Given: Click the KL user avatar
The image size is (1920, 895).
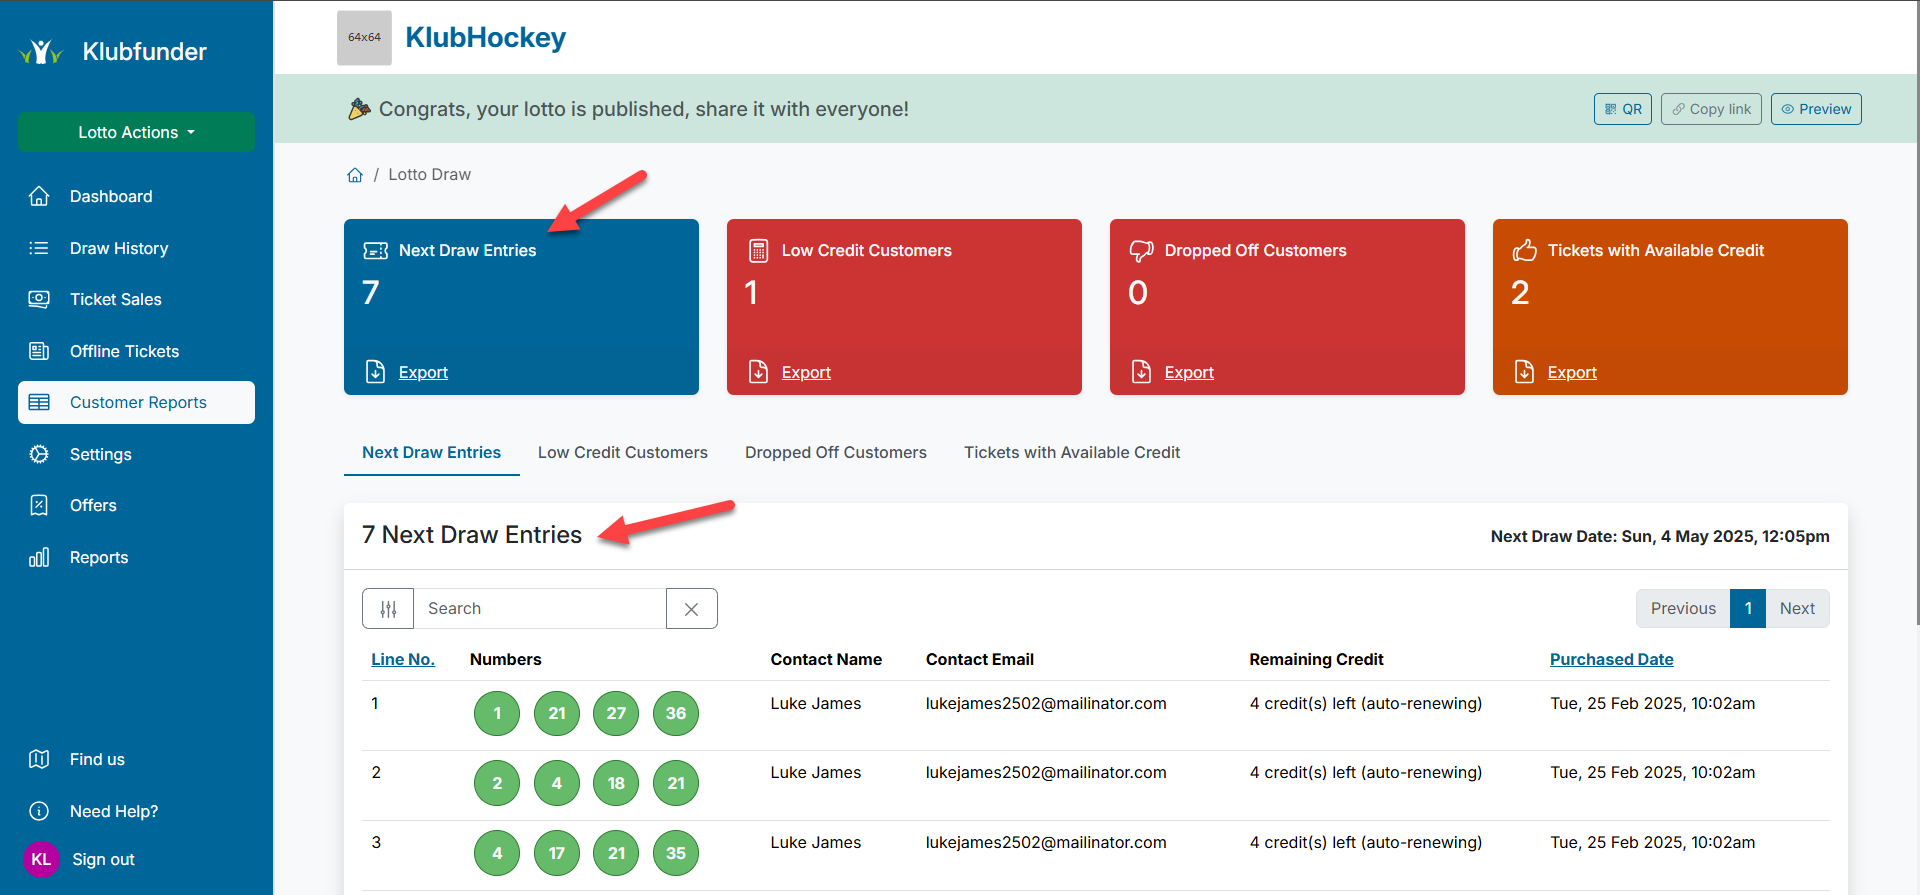Looking at the screenshot, I should pos(41,859).
